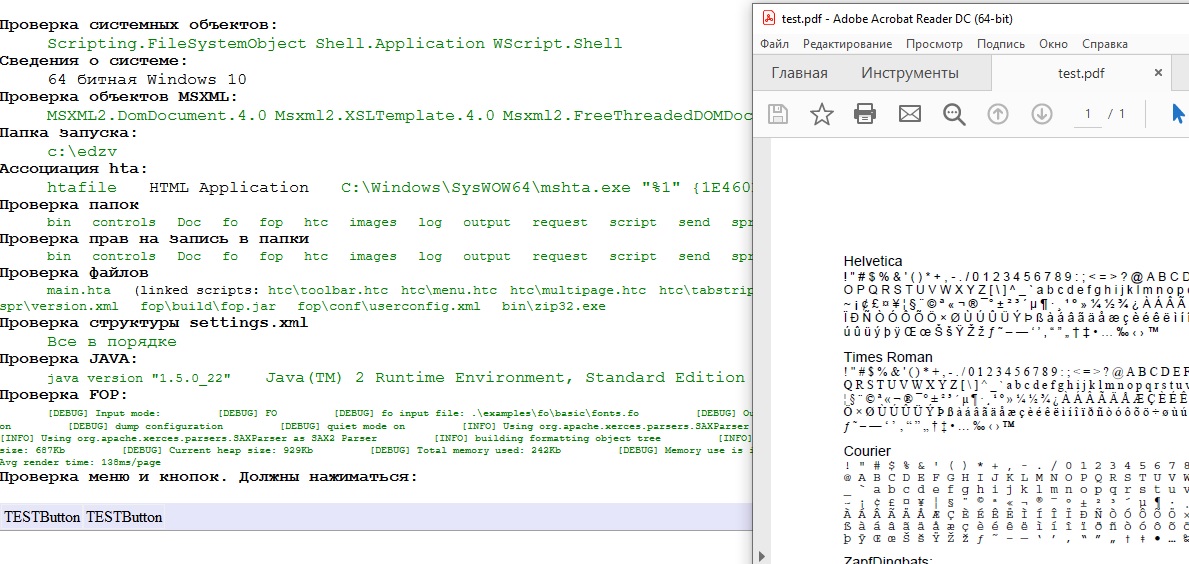
Task: Click 'Все в порядке' status text
Action: pos(111,342)
